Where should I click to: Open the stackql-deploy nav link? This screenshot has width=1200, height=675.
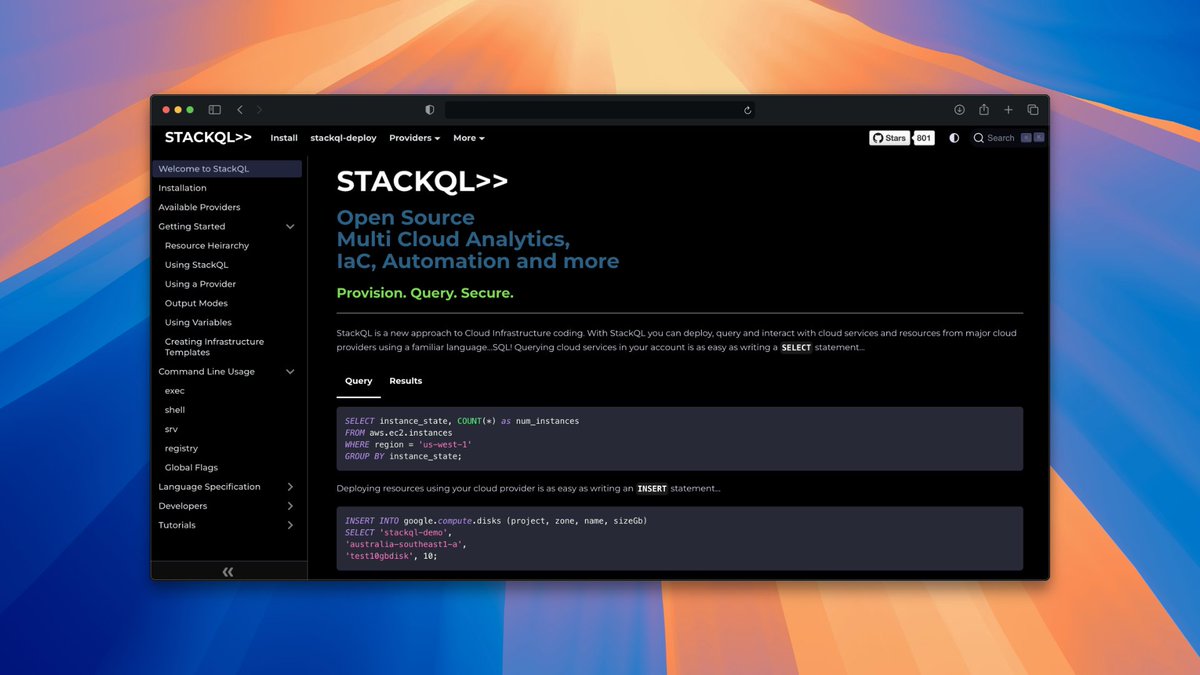343,138
